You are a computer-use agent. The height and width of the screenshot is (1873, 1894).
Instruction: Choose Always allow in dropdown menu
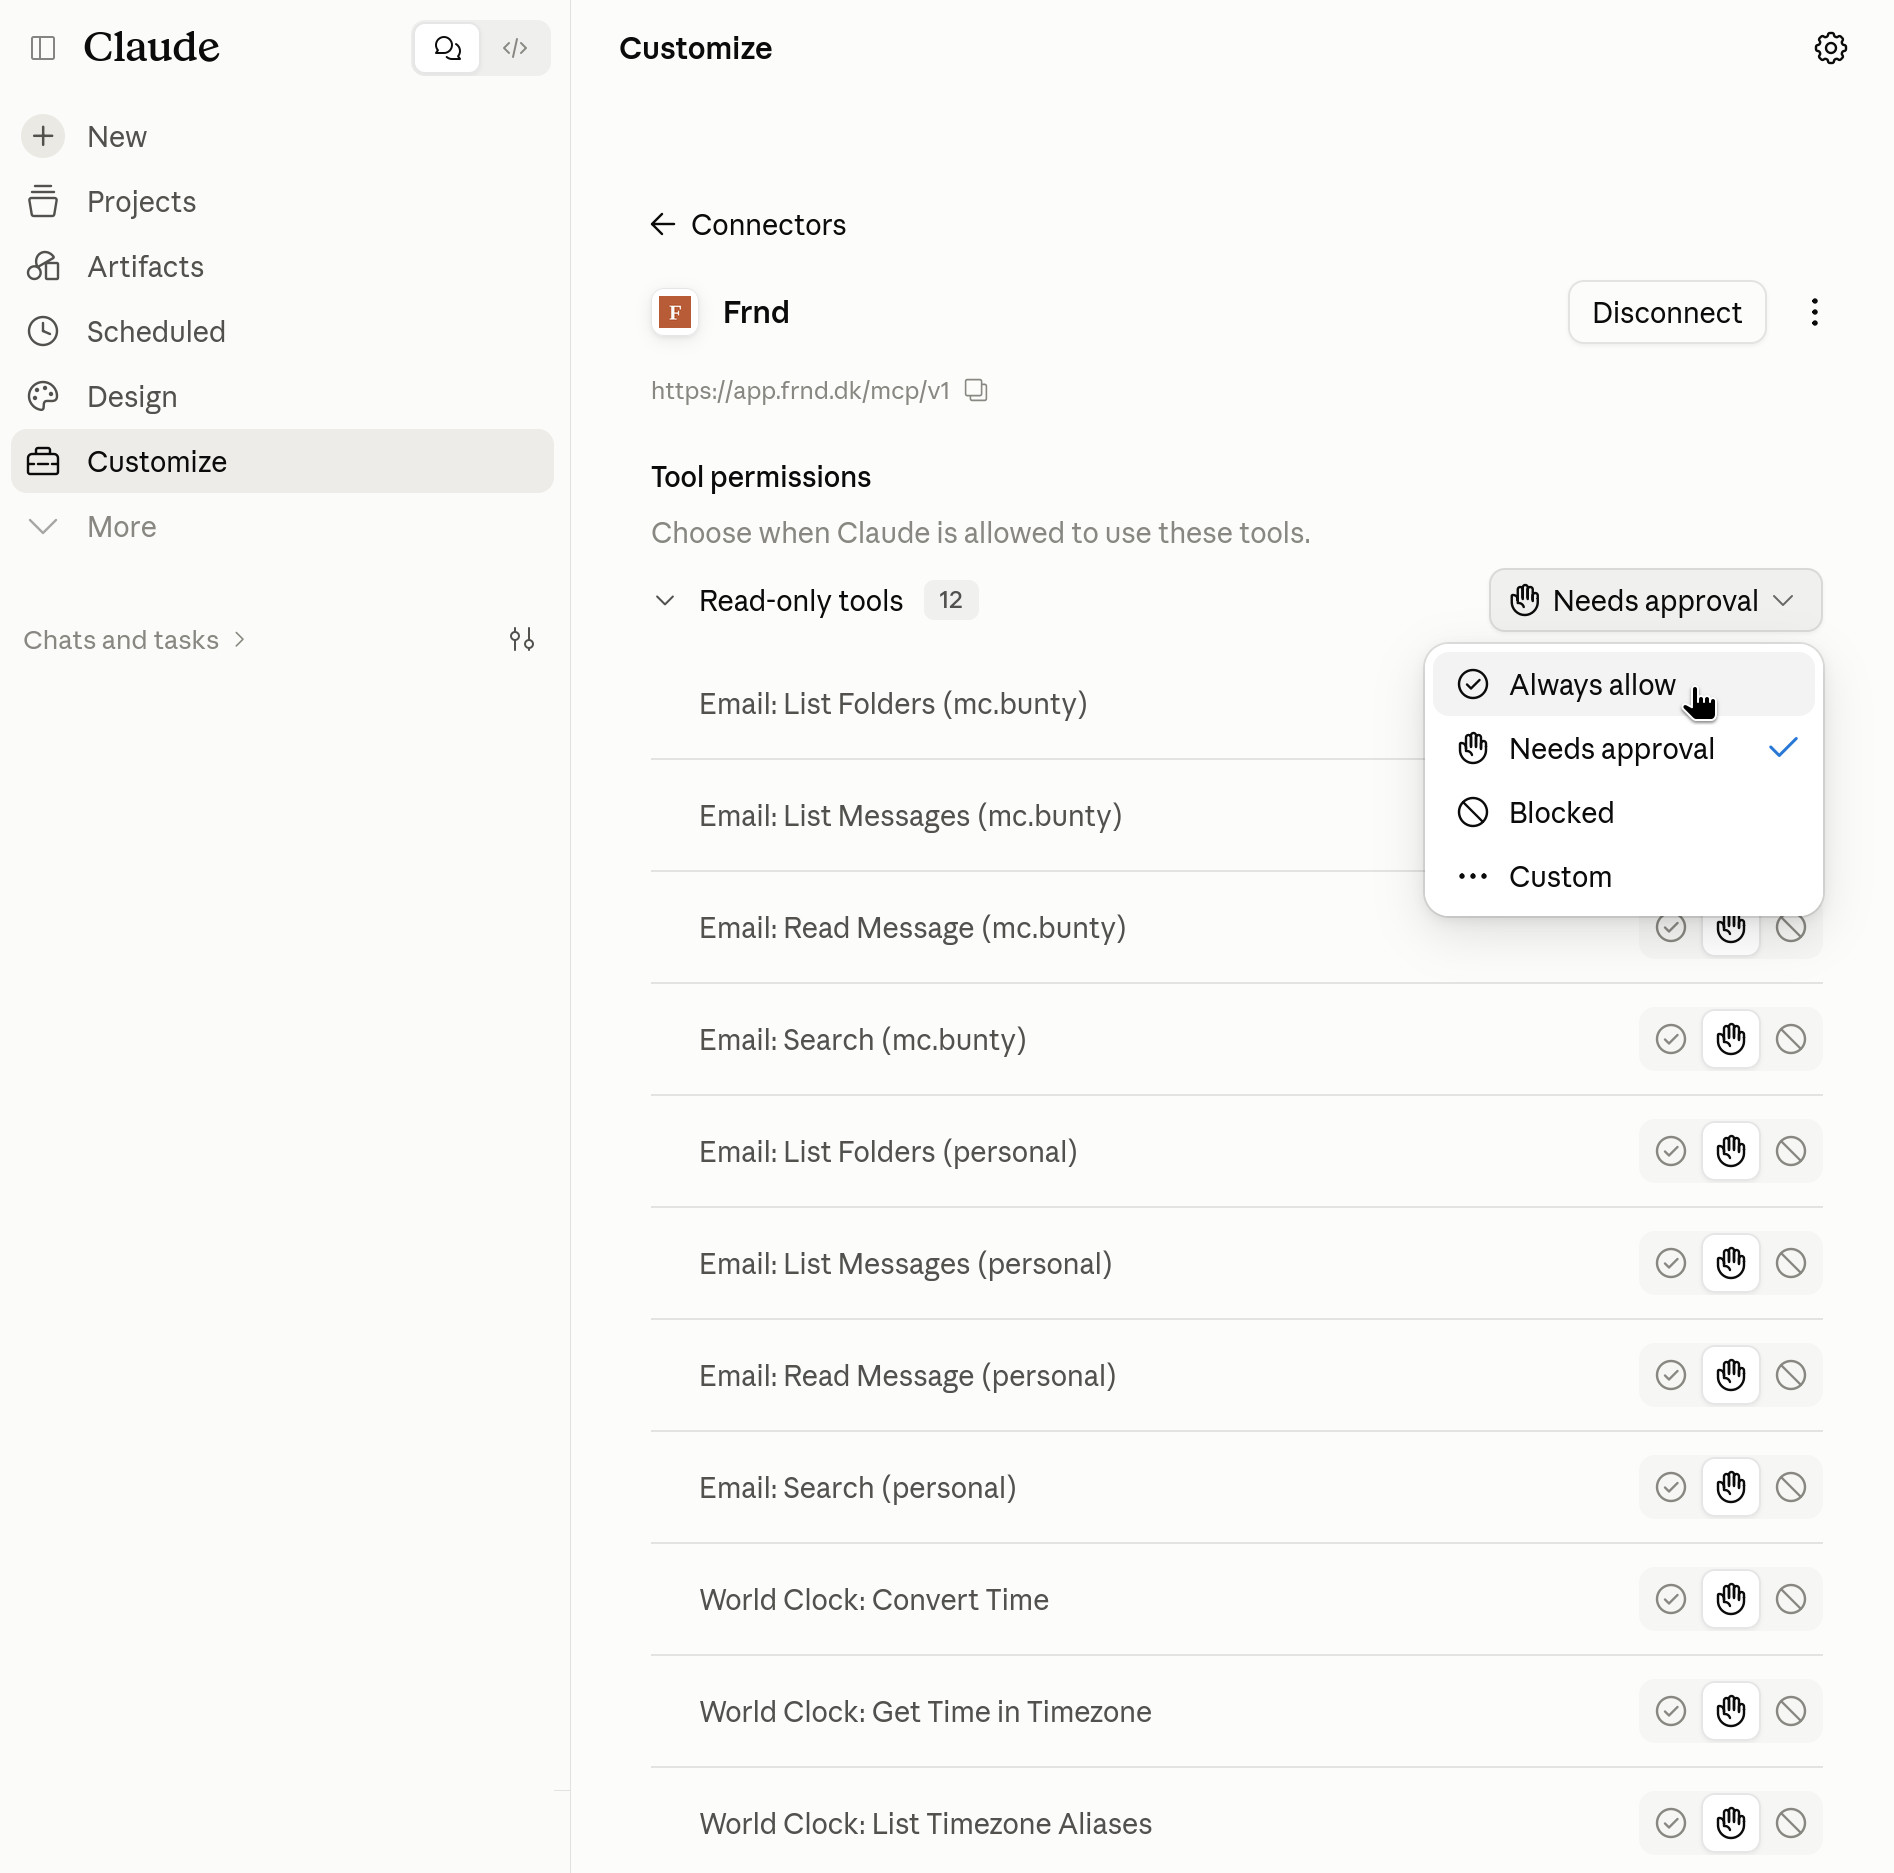pos(1623,684)
